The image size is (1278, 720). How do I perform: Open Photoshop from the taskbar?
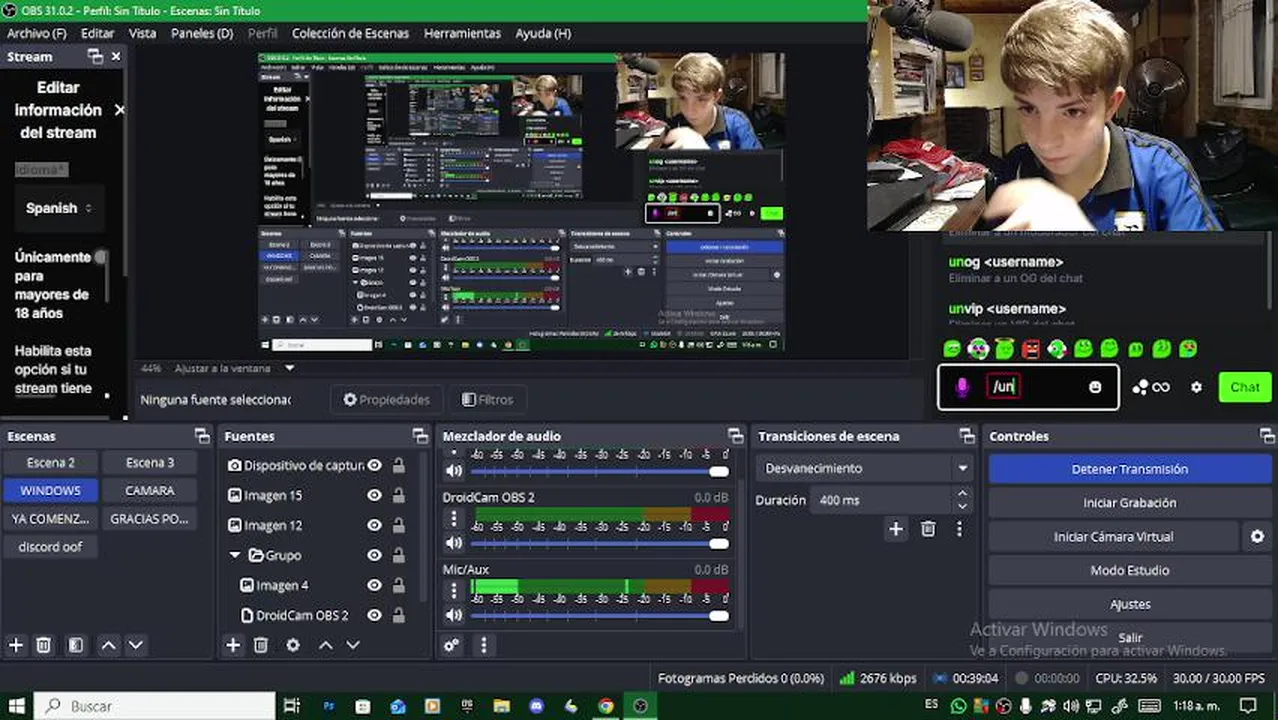329,706
